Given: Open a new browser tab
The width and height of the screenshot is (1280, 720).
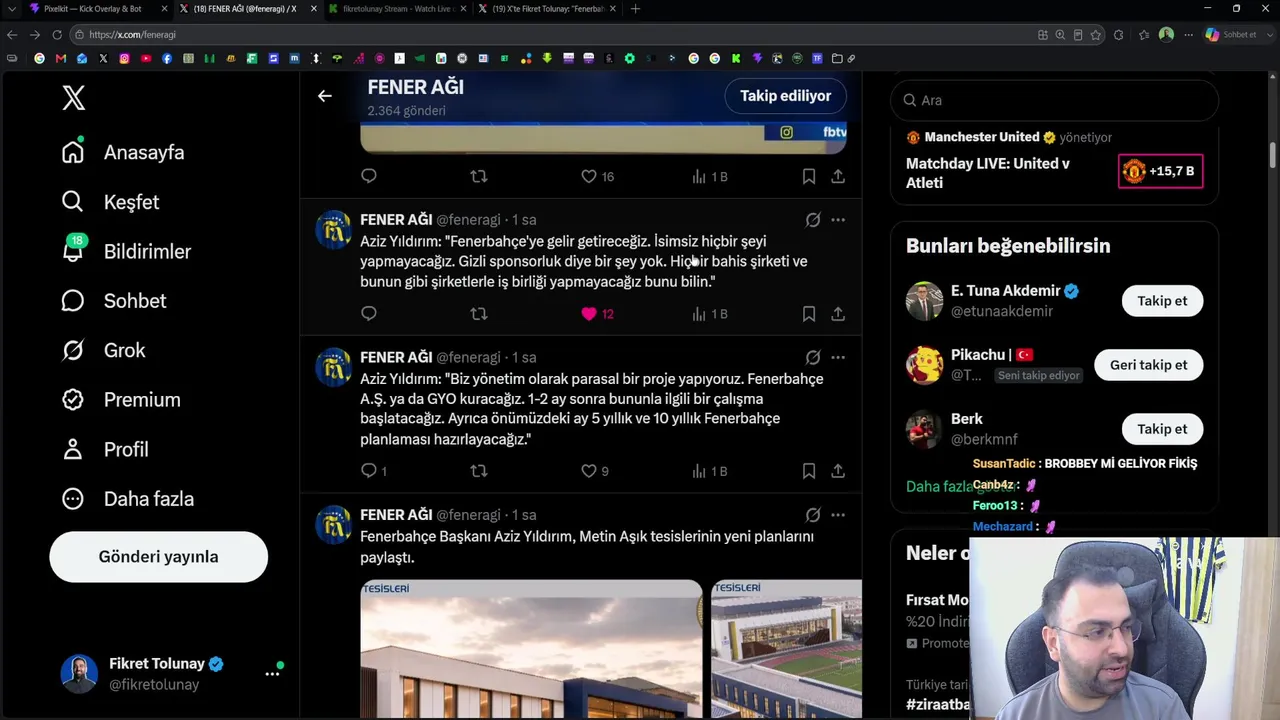Looking at the screenshot, I should (635, 9).
